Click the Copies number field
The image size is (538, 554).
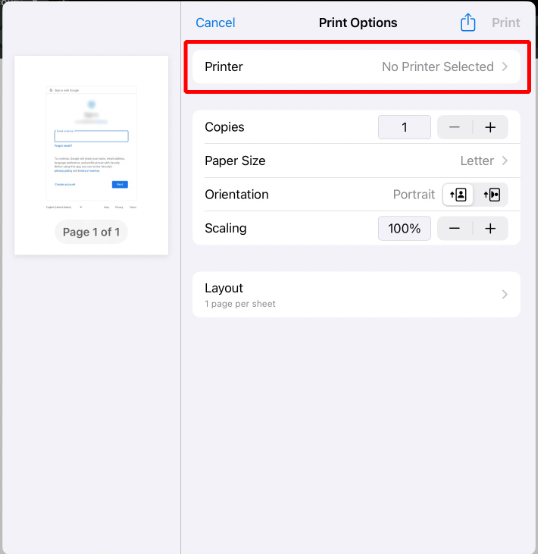(x=404, y=127)
